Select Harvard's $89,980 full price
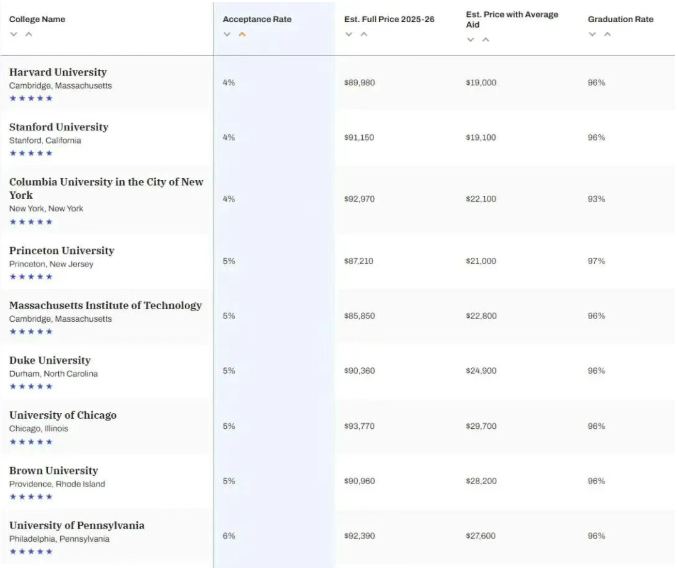Viewport: 678px width, 568px height. (359, 83)
